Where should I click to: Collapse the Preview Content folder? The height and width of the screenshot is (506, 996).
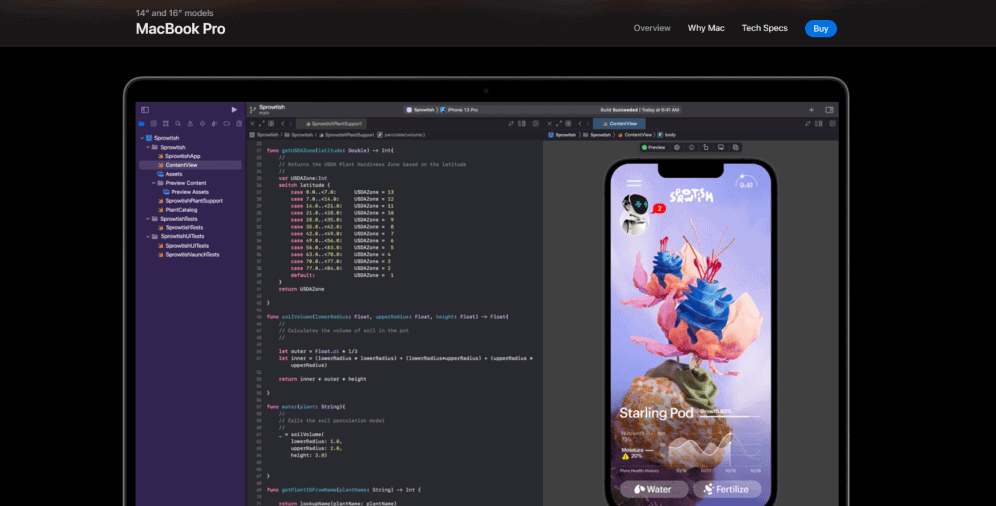click(154, 183)
